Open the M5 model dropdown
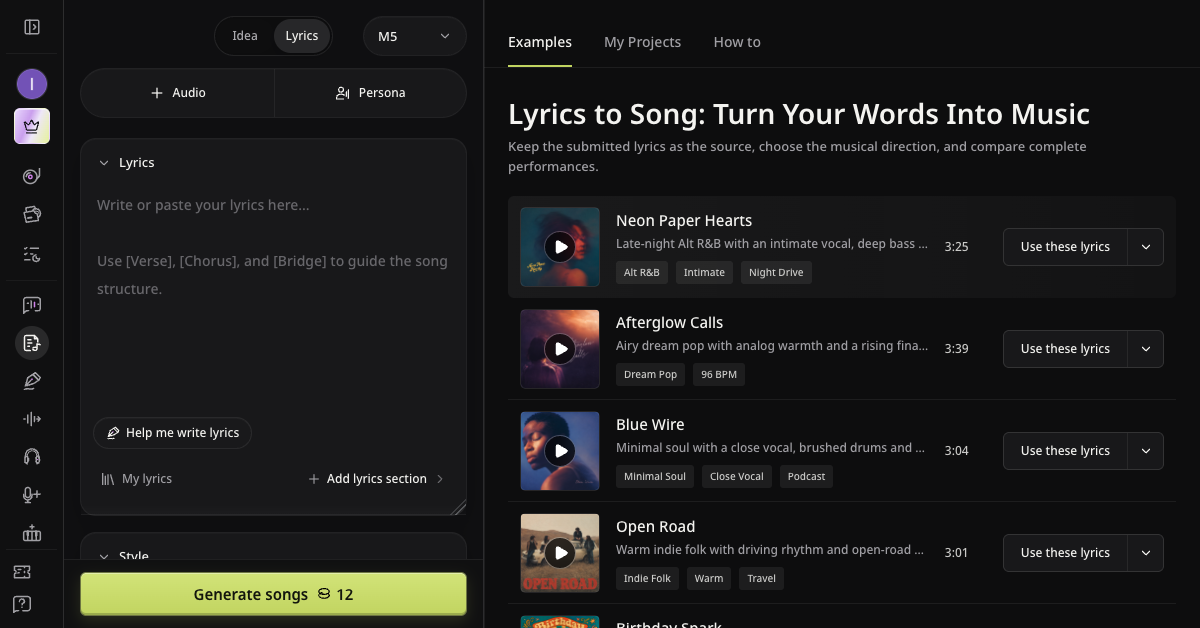 tap(415, 36)
